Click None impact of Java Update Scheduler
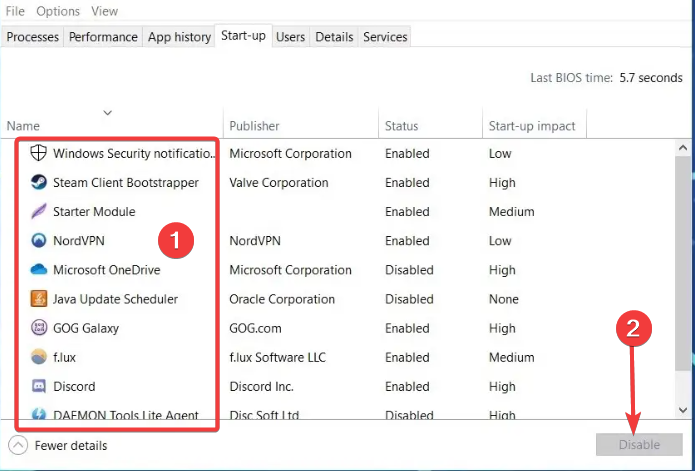695x471 pixels. click(504, 299)
